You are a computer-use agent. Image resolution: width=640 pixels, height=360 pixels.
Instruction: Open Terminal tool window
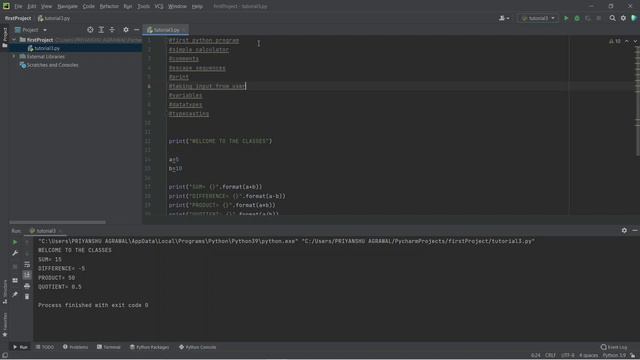[x=109, y=347]
